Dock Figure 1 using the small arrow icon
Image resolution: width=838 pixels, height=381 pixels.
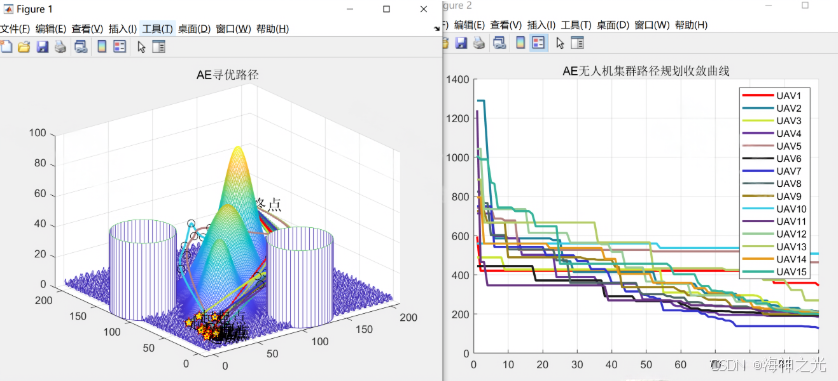point(438,28)
